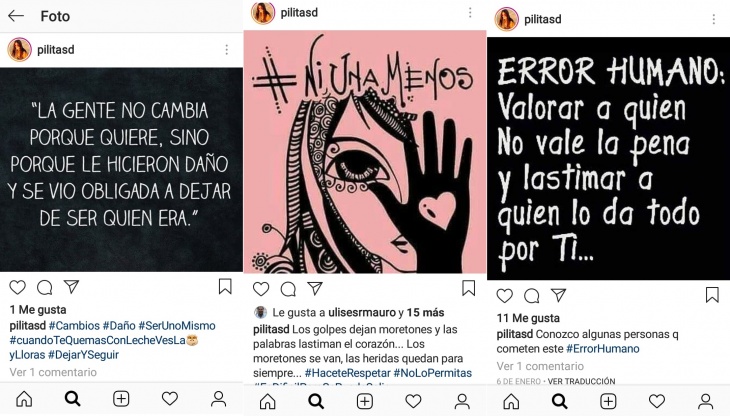Click 'VER TRADUCCIÓN' on the Error Humano post

coord(581,382)
